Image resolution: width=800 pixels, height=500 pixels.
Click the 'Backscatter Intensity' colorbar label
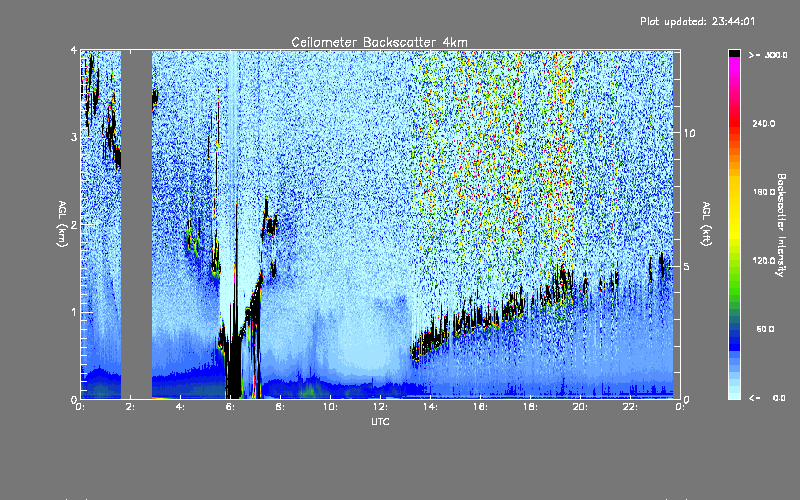[x=781, y=225]
